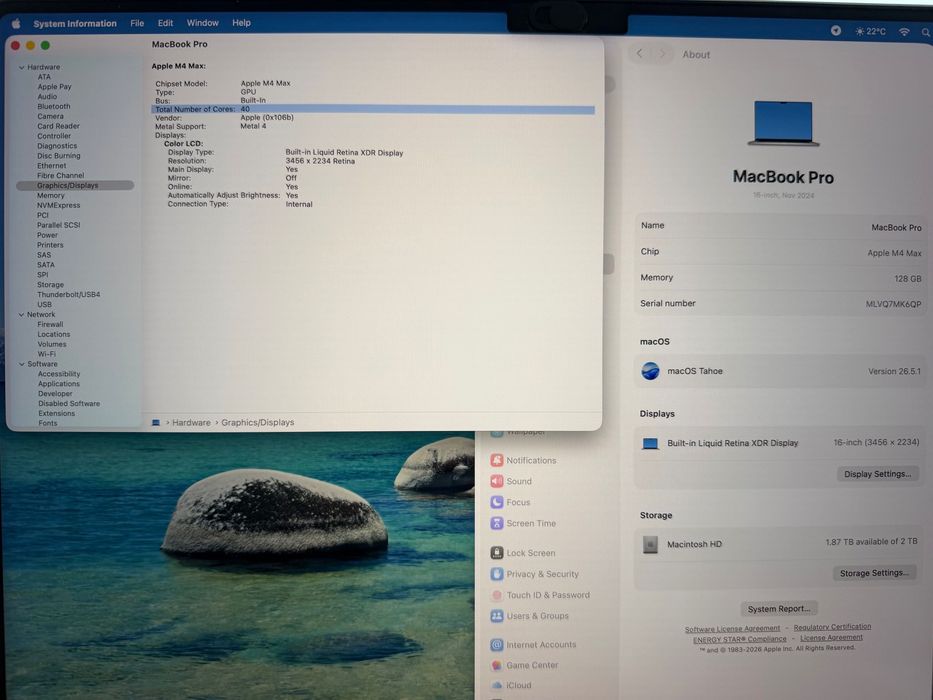Select Storage in the sidebar
Screen dimensions: 933x700
(x=50, y=285)
